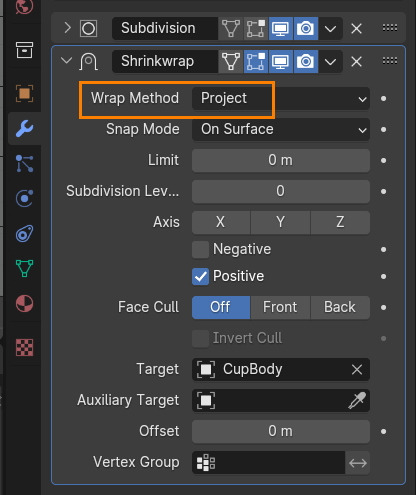The width and height of the screenshot is (416, 495).
Task: Enable the Z projection axis
Action: tap(340, 222)
